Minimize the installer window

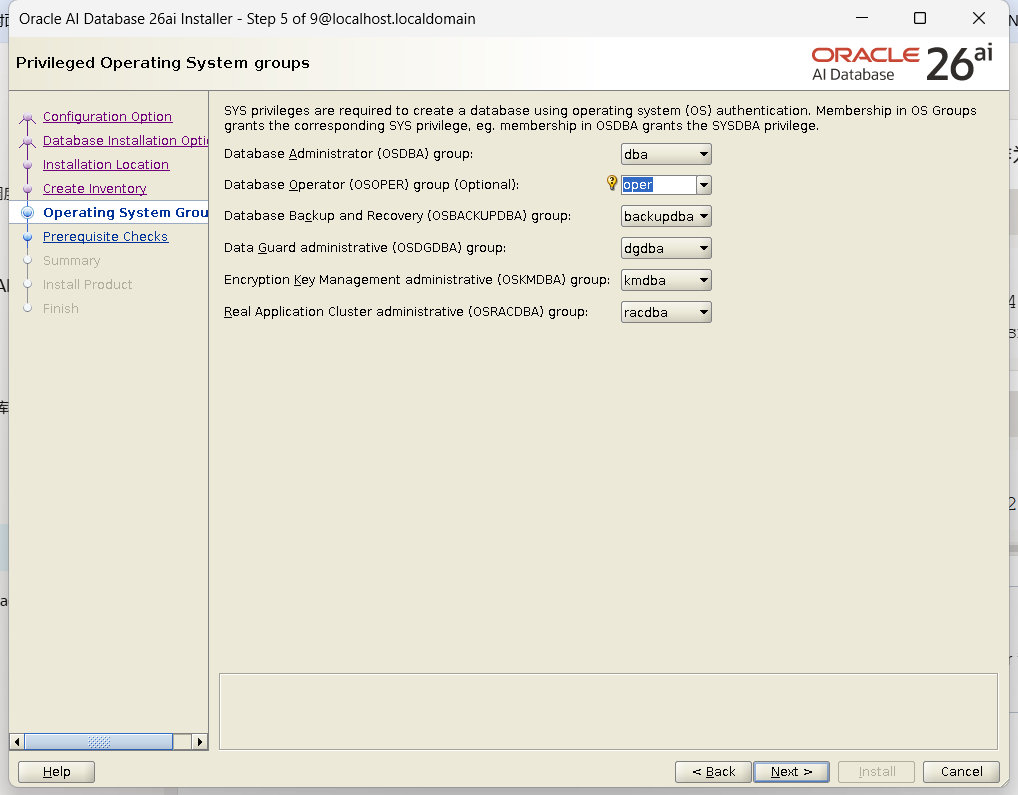pyautogui.click(x=862, y=18)
